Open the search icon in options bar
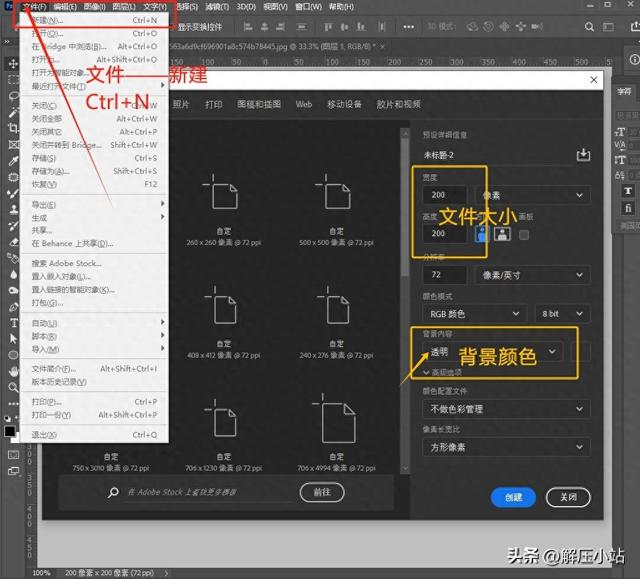The image size is (640, 579). coord(589,27)
